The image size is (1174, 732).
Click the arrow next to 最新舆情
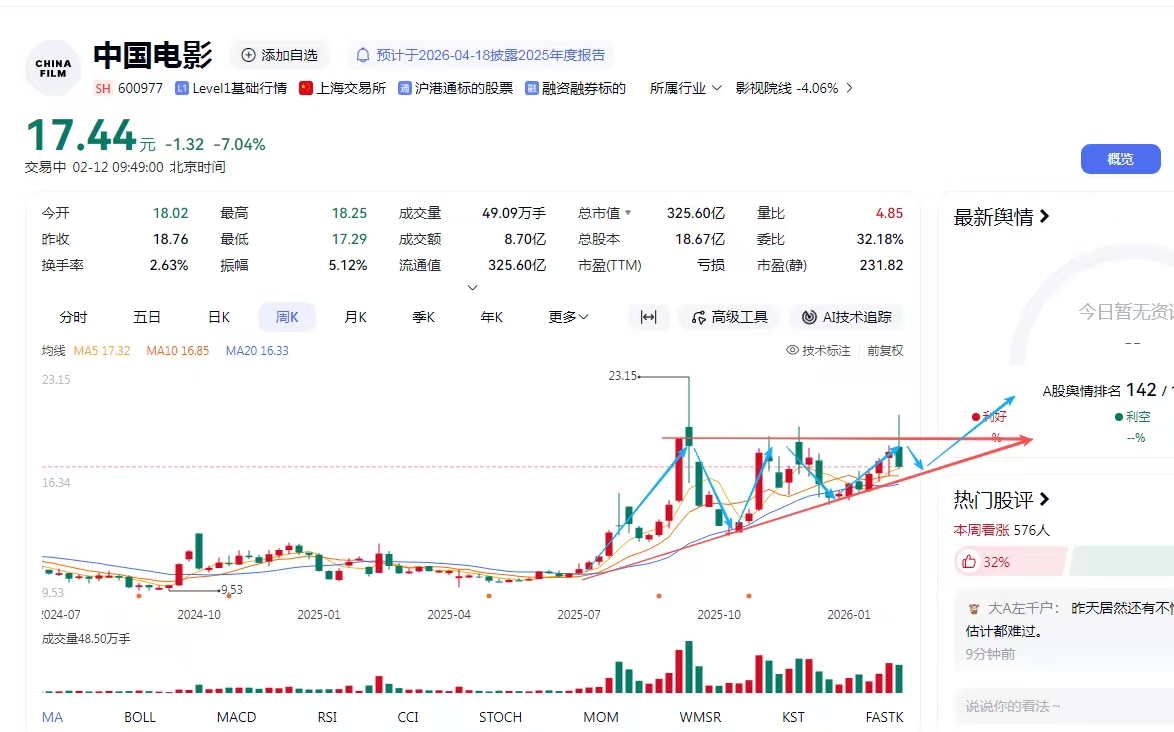[1044, 216]
